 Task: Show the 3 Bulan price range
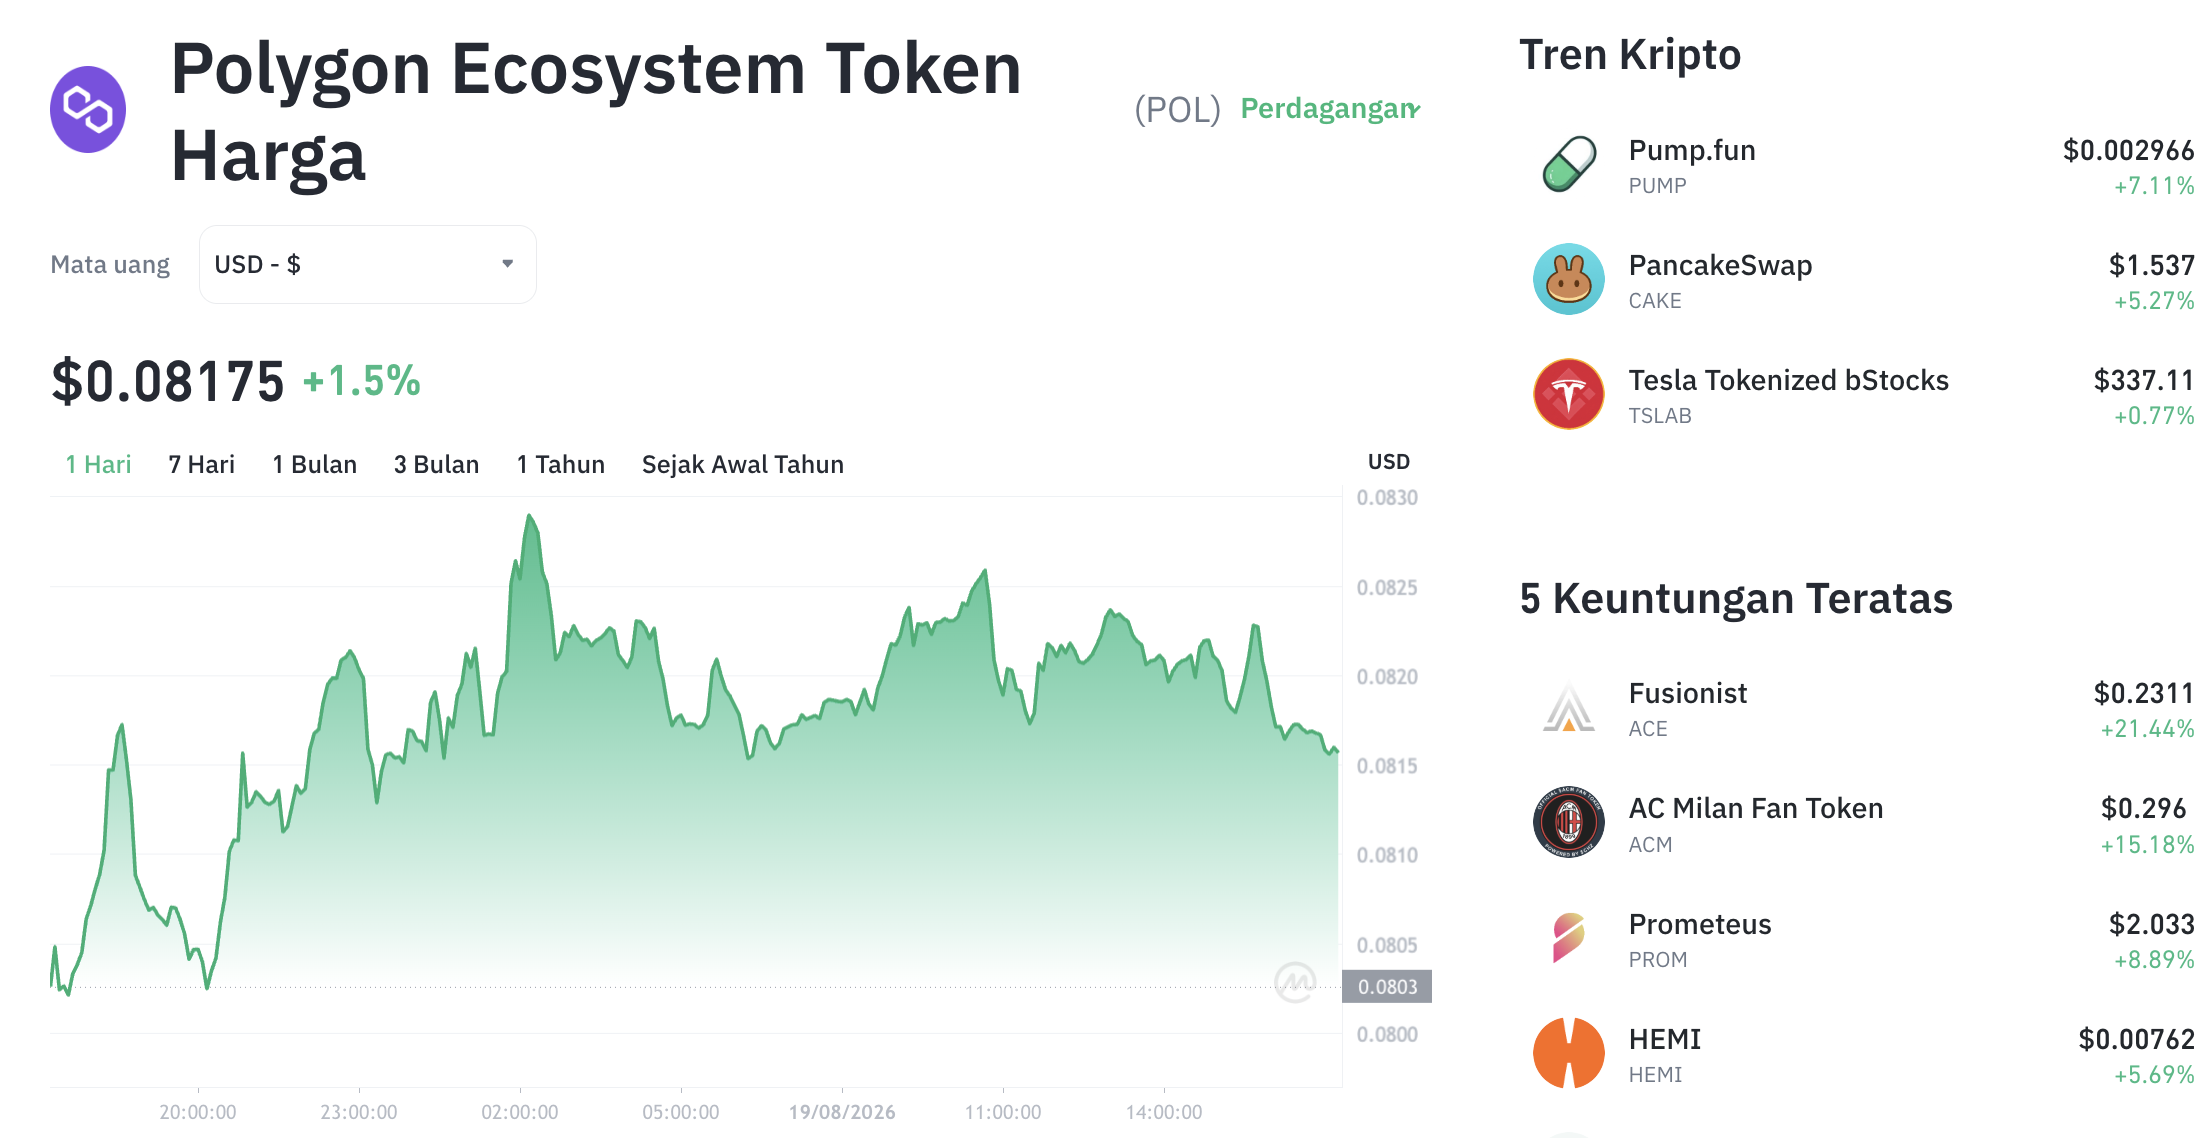click(x=436, y=465)
